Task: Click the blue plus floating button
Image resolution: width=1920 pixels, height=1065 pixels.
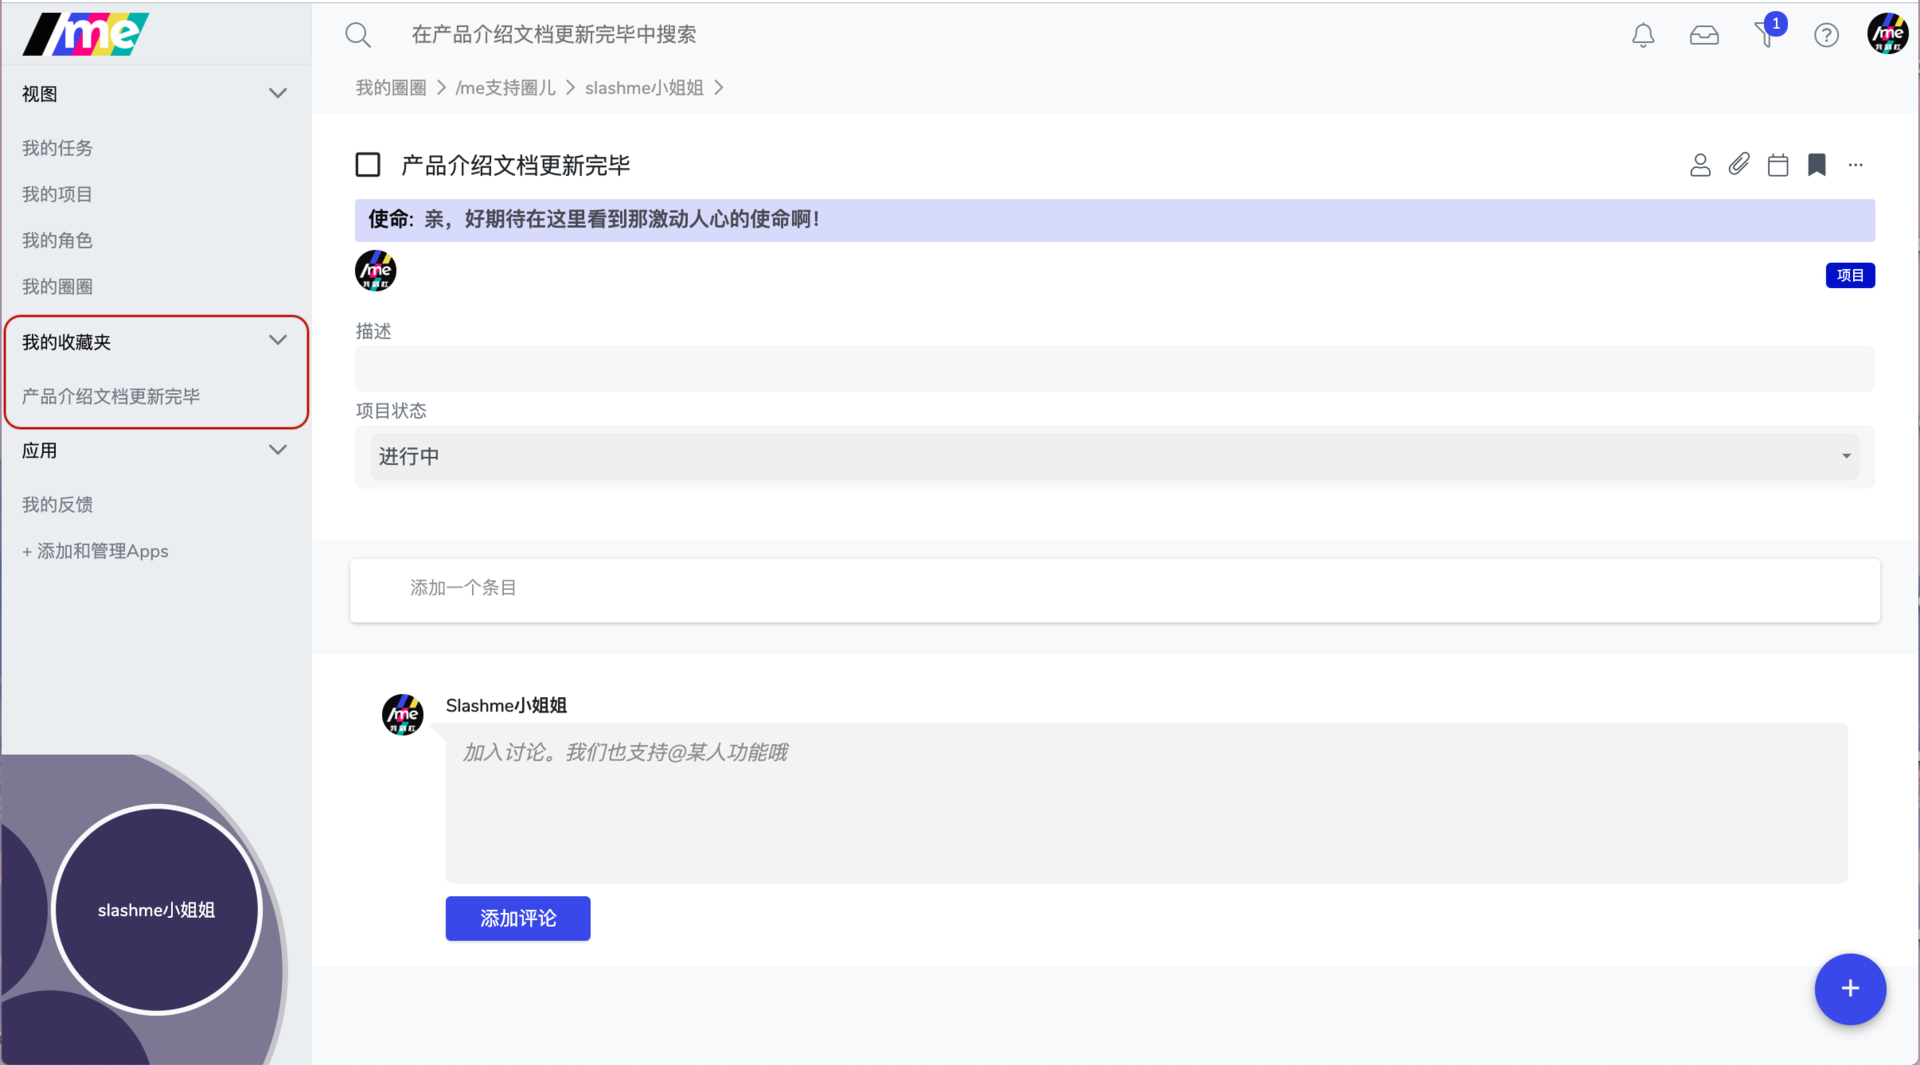Action: coord(1850,989)
